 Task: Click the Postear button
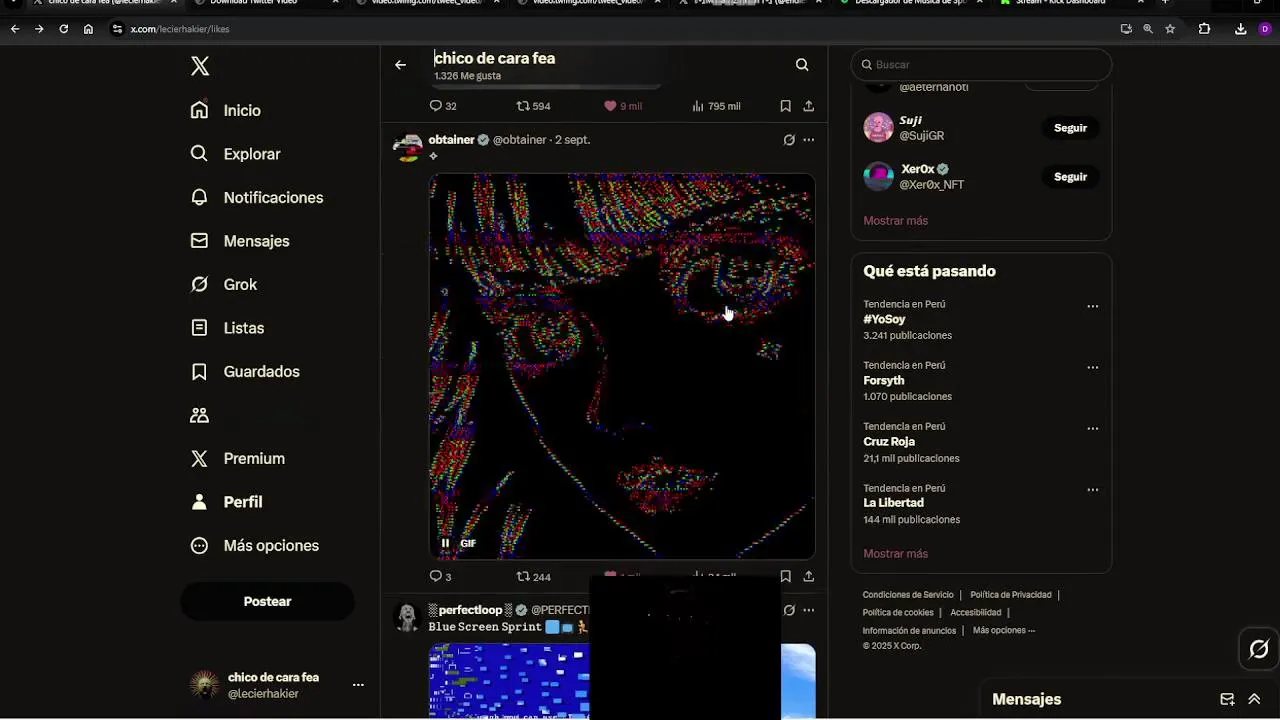point(267,601)
